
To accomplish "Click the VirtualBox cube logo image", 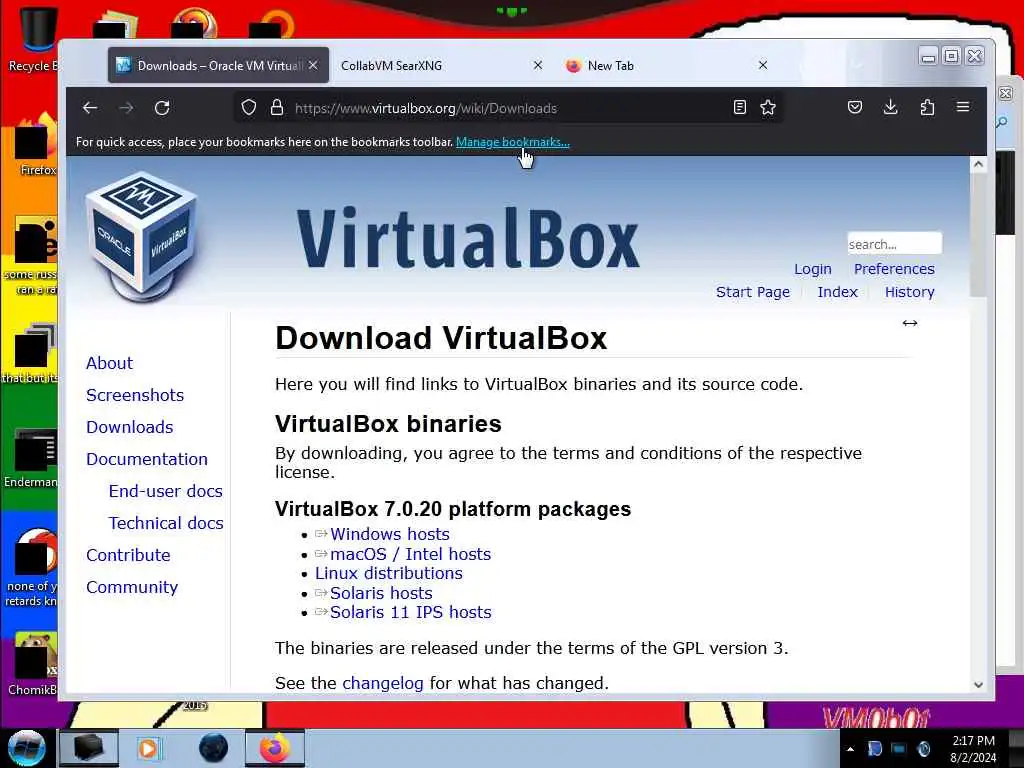I will pos(142,236).
